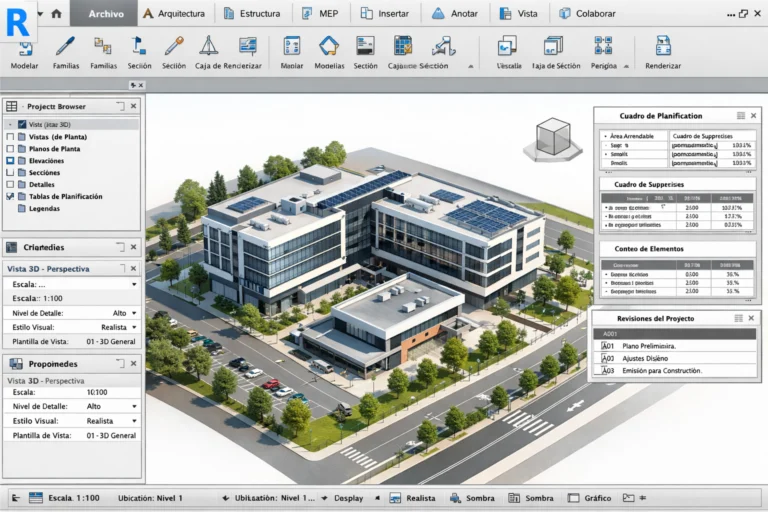Tick the Secciones checkbox

click(10, 172)
